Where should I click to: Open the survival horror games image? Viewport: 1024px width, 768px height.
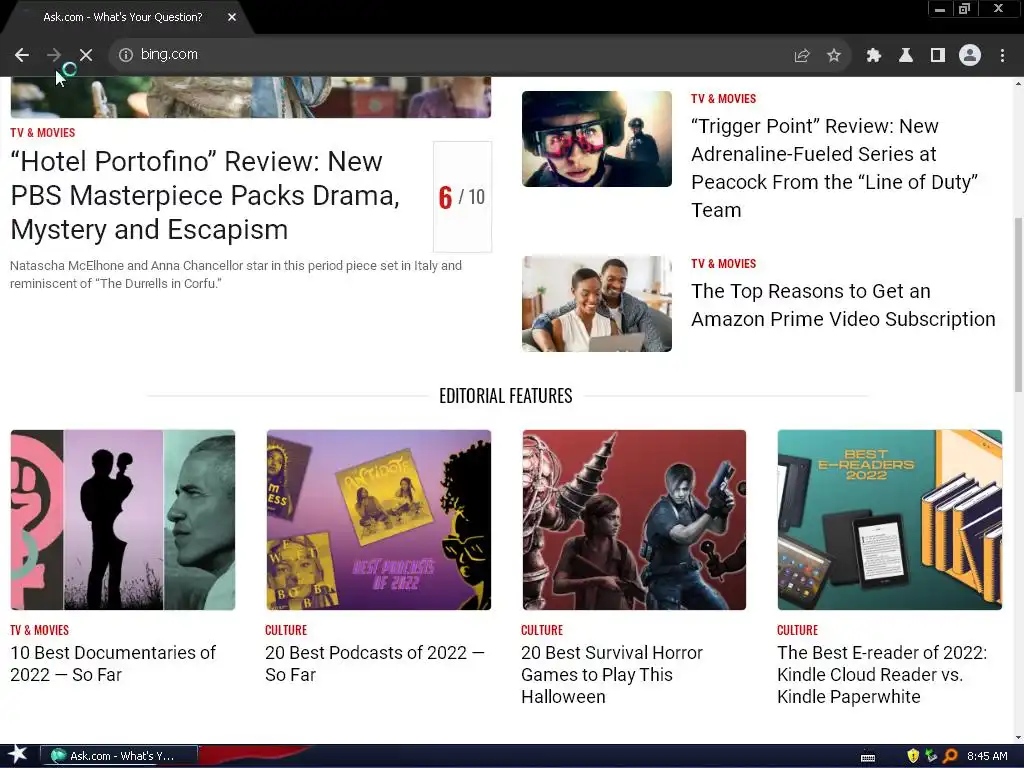634,520
